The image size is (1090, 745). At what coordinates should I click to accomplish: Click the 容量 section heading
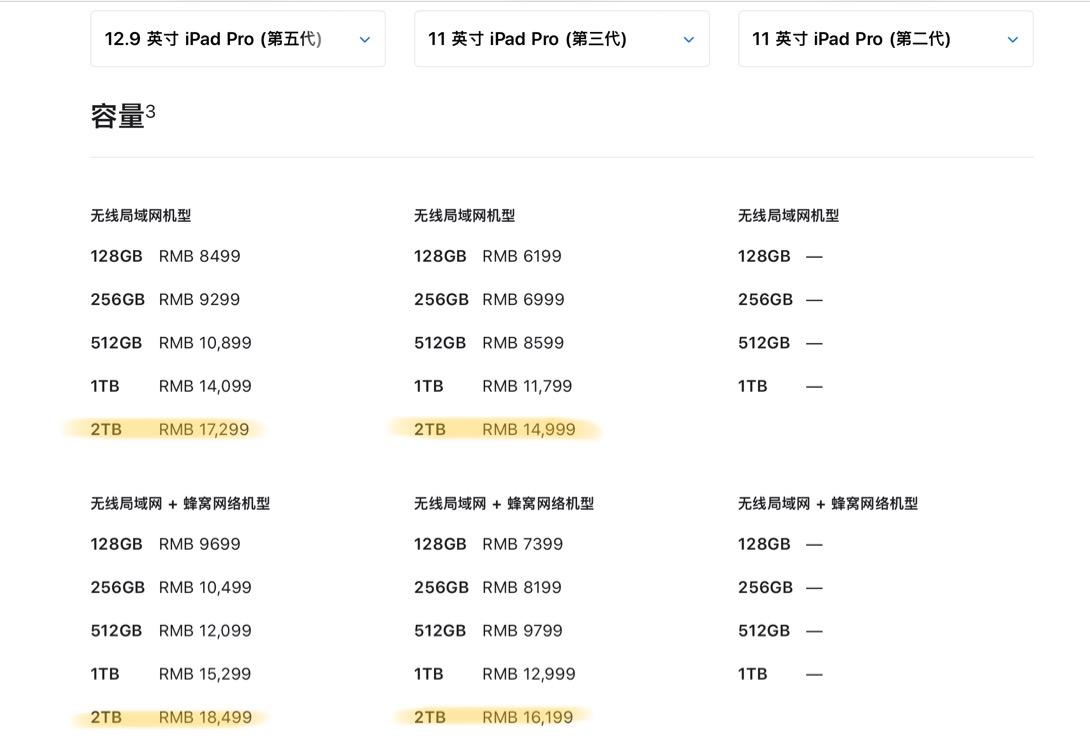click(117, 116)
